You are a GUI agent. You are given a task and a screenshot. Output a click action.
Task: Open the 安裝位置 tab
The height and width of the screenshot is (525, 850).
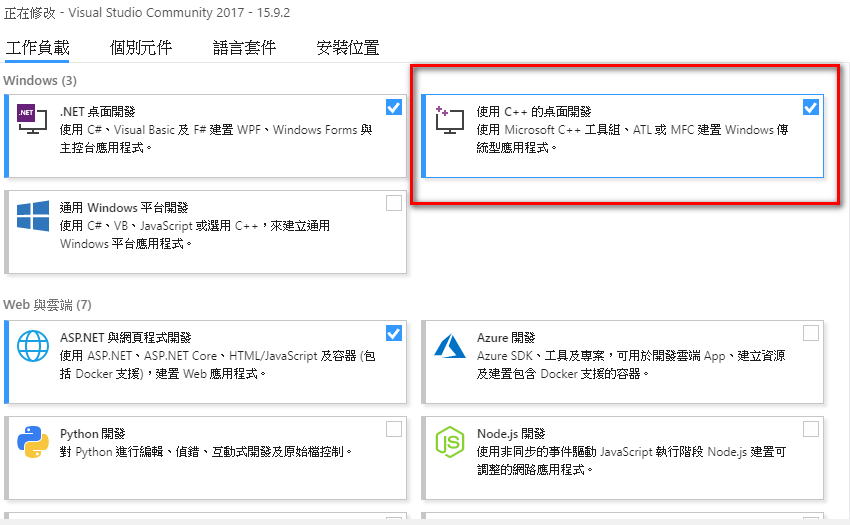pyautogui.click(x=348, y=48)
